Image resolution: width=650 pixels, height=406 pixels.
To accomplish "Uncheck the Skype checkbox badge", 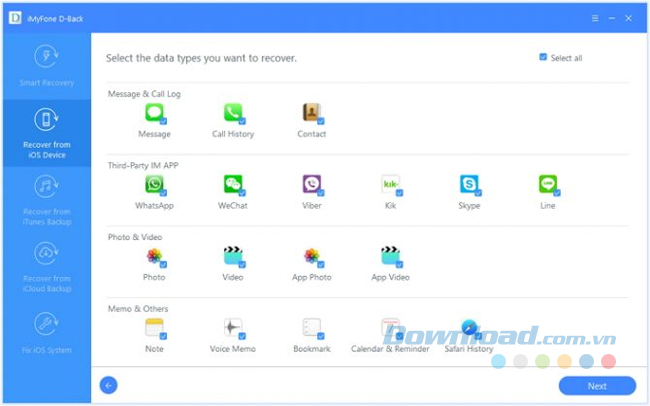I will (478, 193).
